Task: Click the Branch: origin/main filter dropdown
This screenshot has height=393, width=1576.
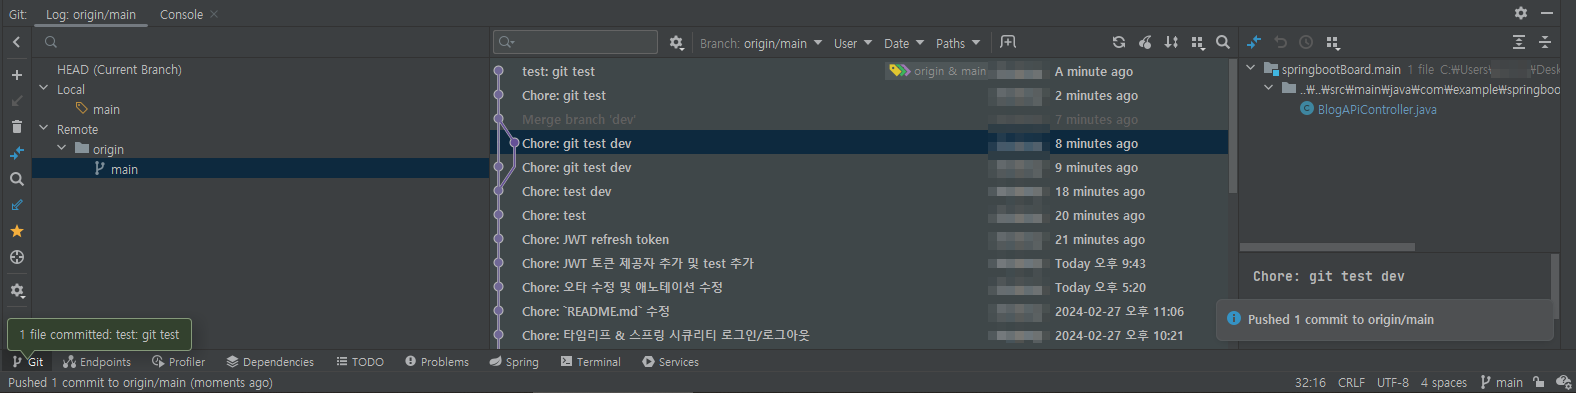Action: pos(761,43)
